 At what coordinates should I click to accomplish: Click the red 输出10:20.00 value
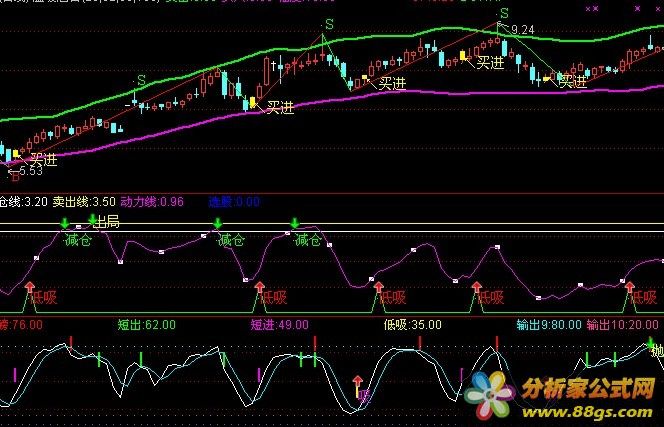[622, 325]
